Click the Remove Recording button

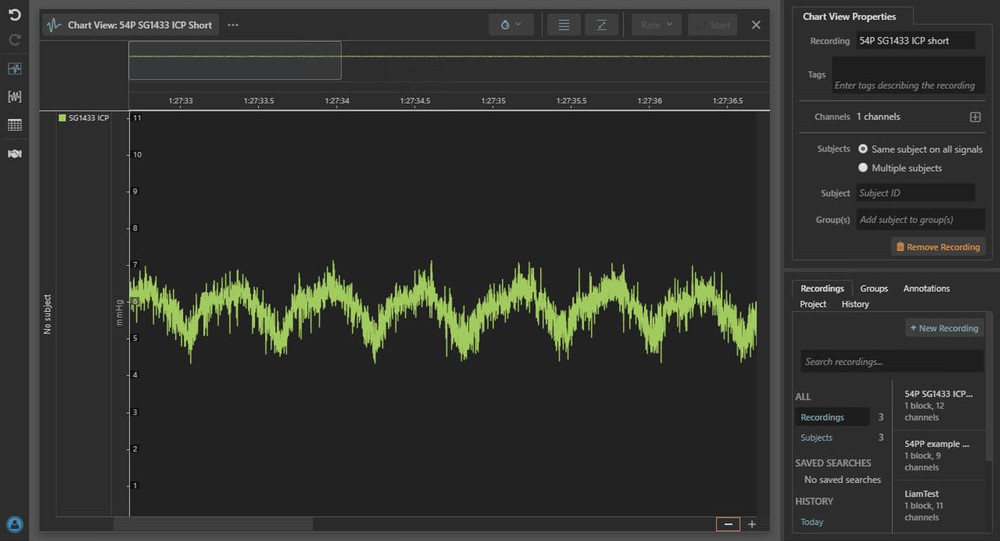(938, 246)
